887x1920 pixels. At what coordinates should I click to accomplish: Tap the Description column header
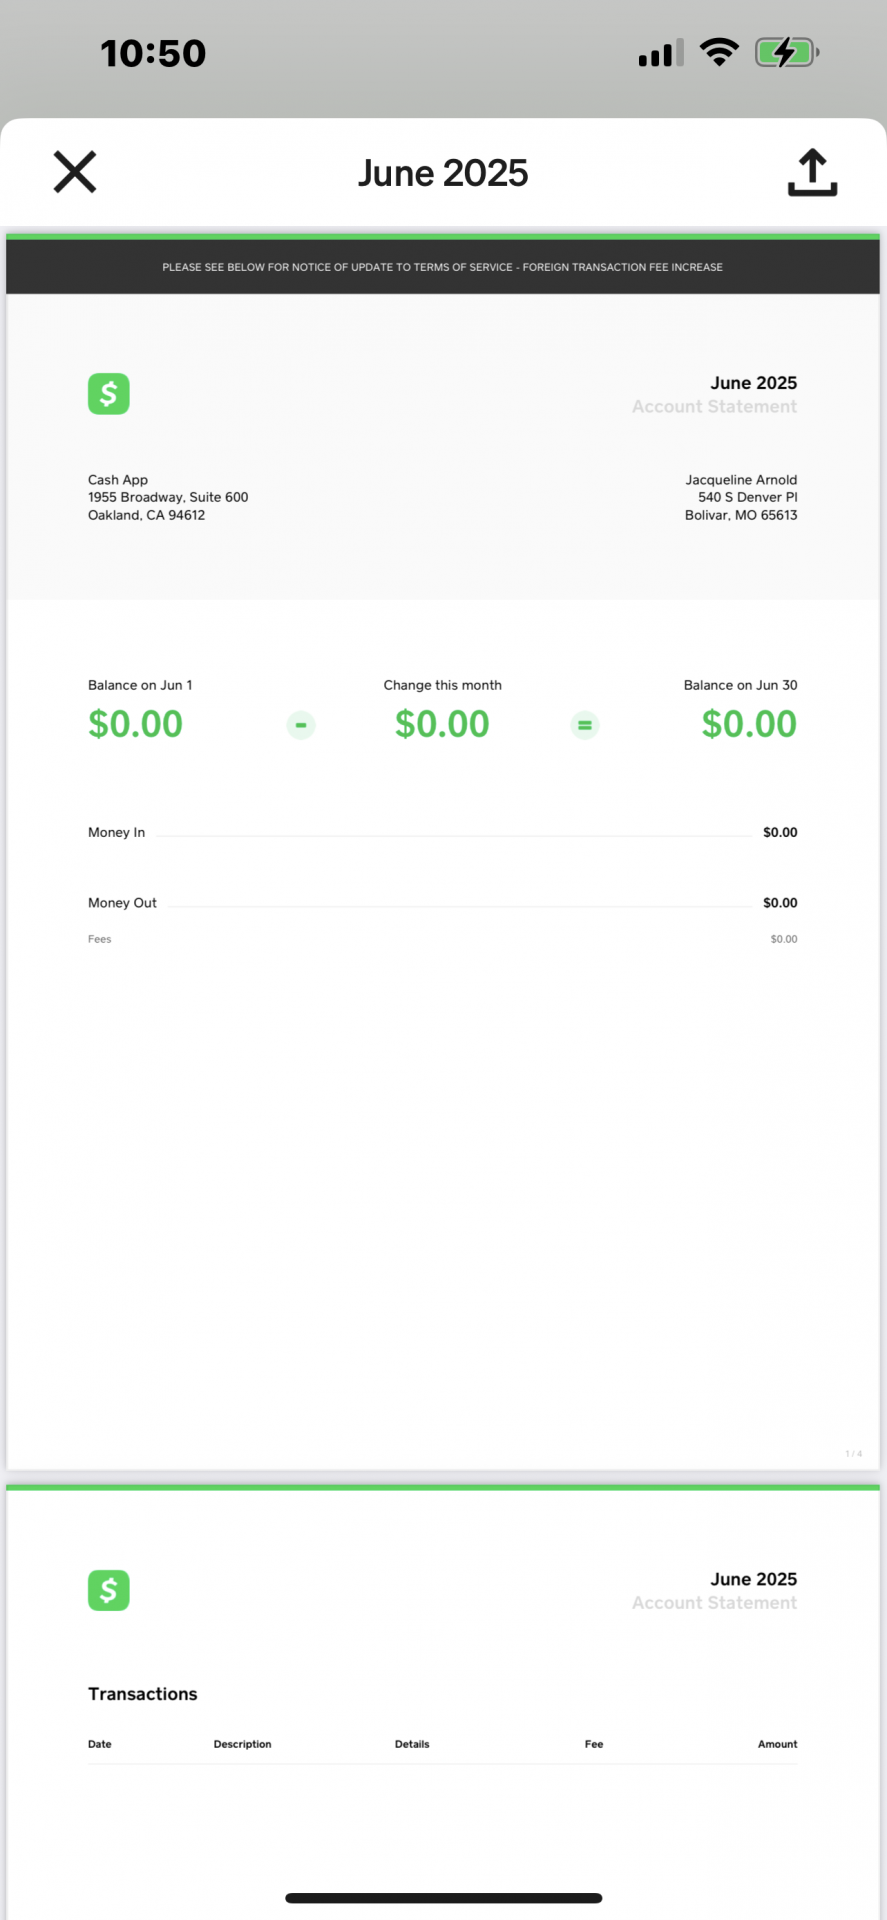click(242, 1744)
